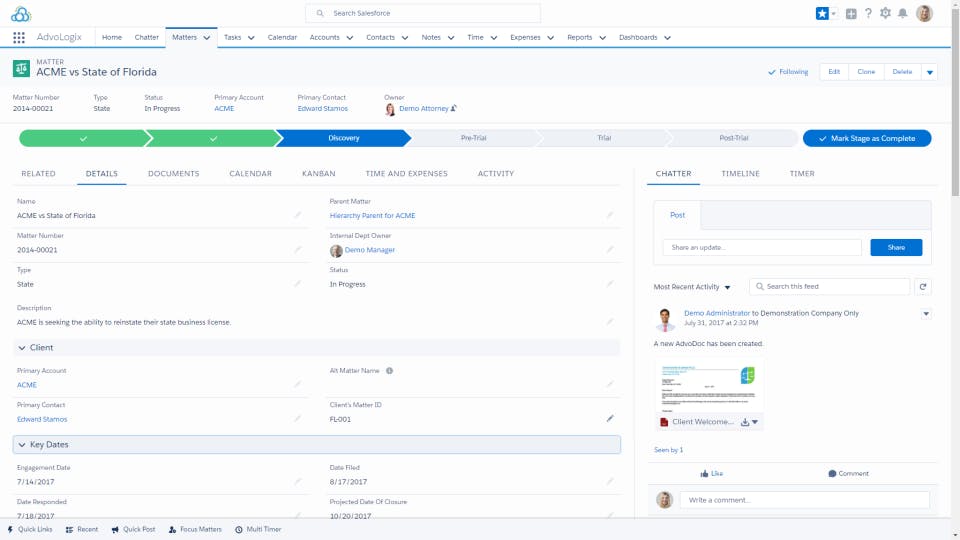Click Mark Stage as Complete

(867, 138)
